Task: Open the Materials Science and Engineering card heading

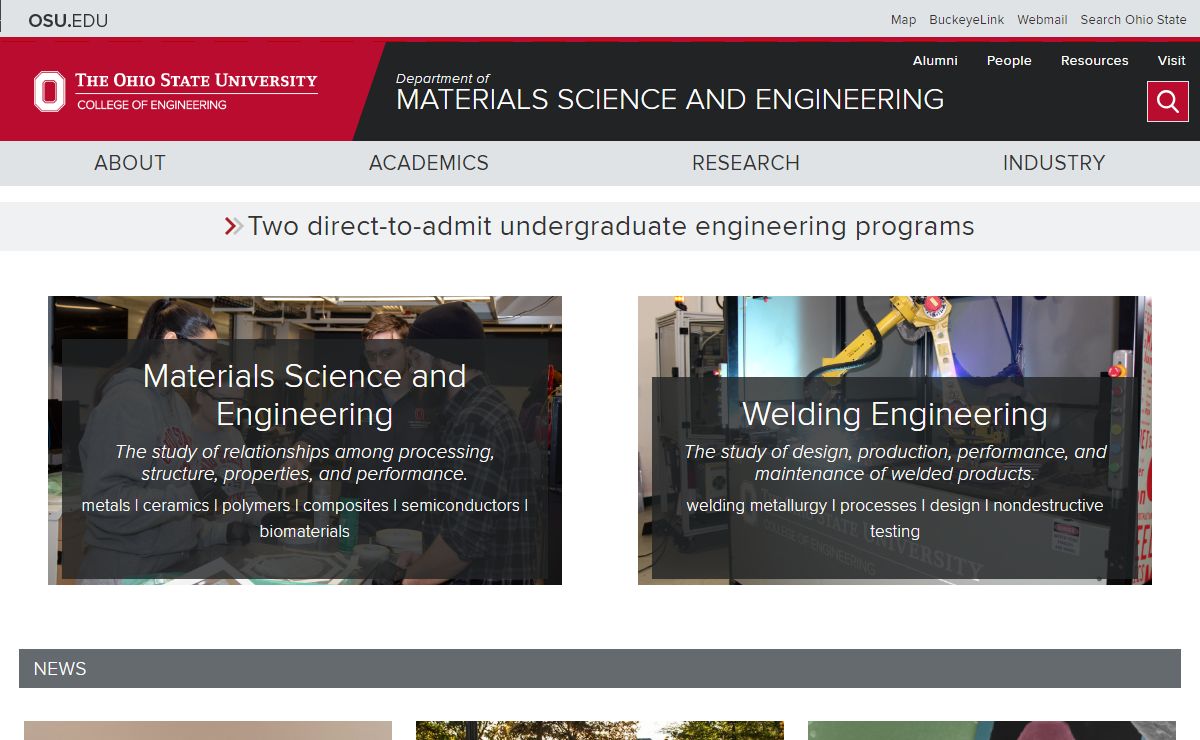Action: pos(305,395)
